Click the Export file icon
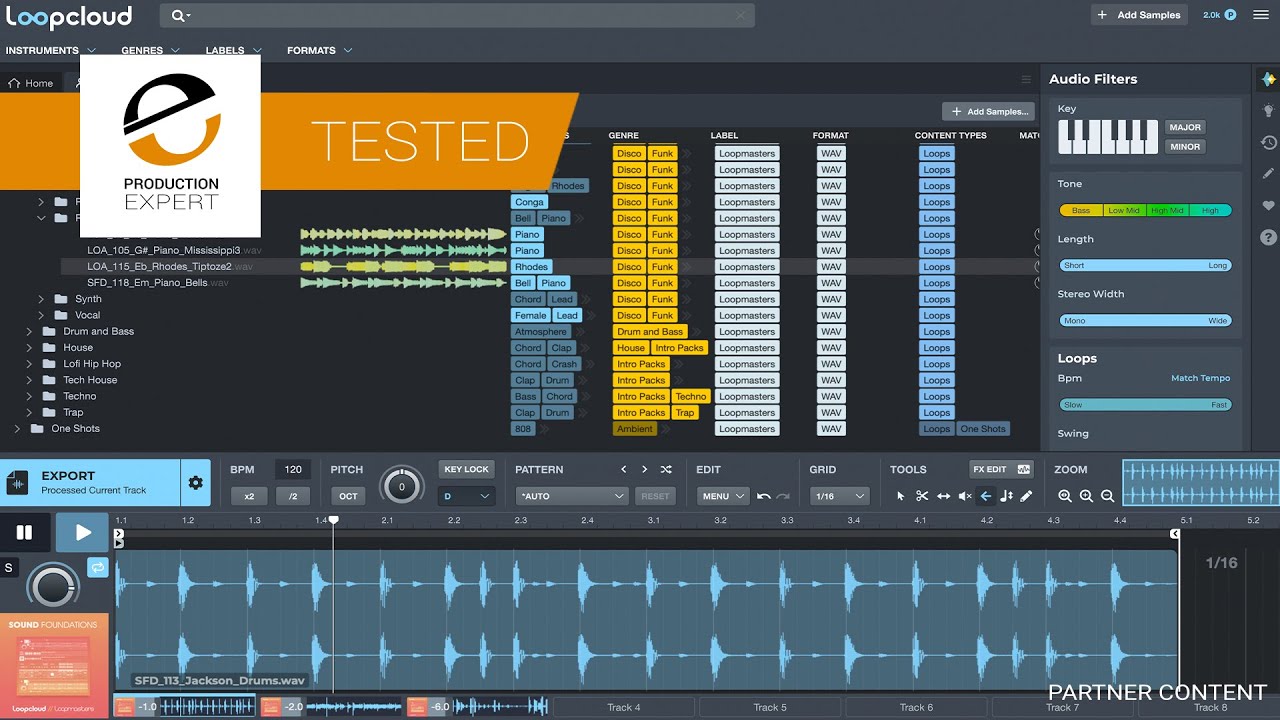 [18, 484]
